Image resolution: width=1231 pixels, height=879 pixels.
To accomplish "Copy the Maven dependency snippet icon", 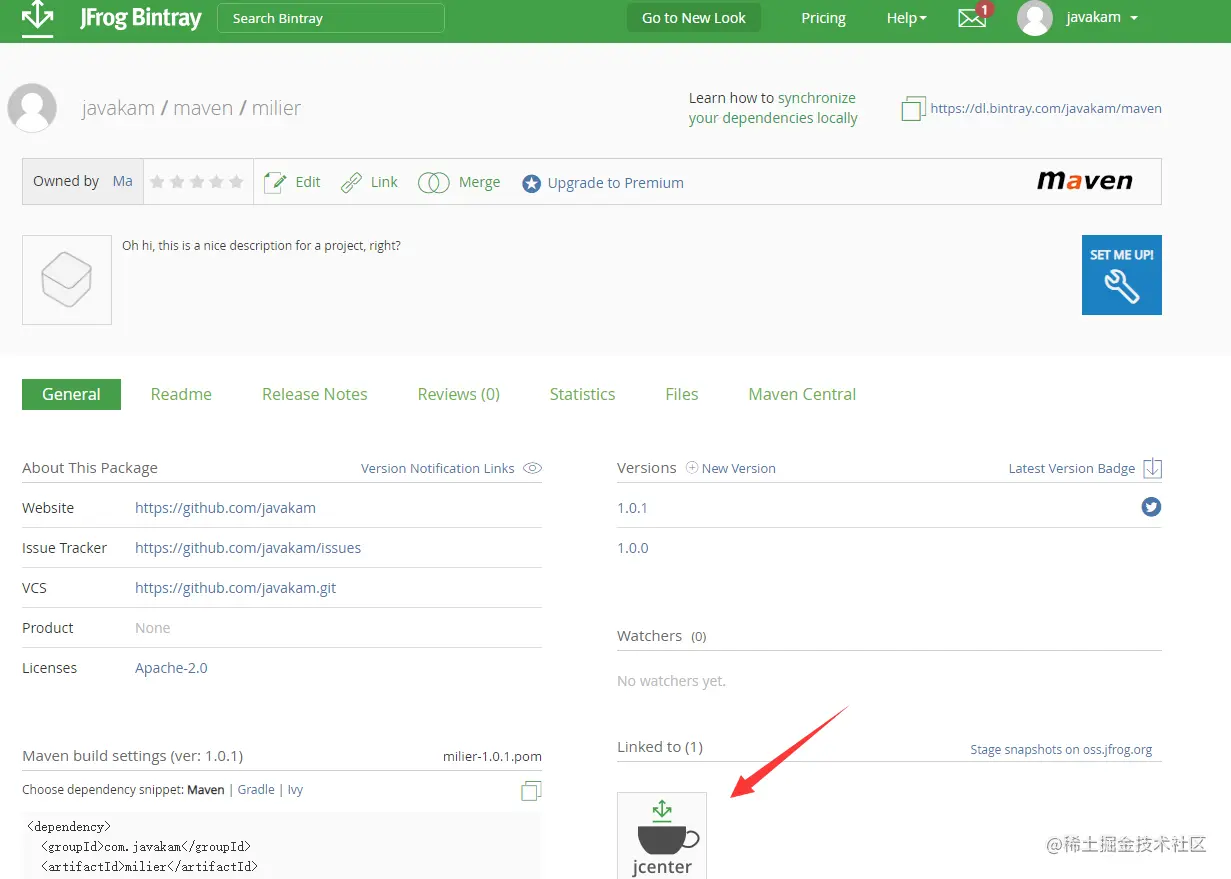I will (531, 791).
